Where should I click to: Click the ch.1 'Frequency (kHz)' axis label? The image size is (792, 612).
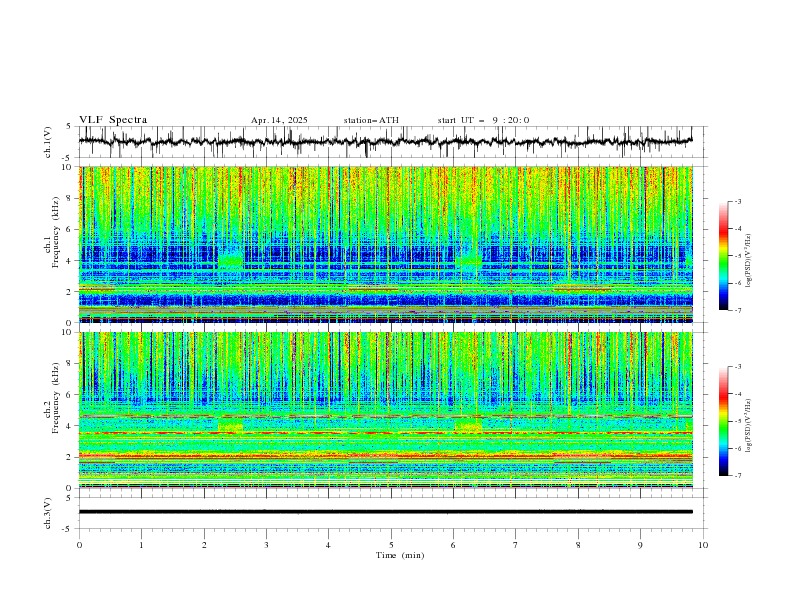(x=56, y=232)
